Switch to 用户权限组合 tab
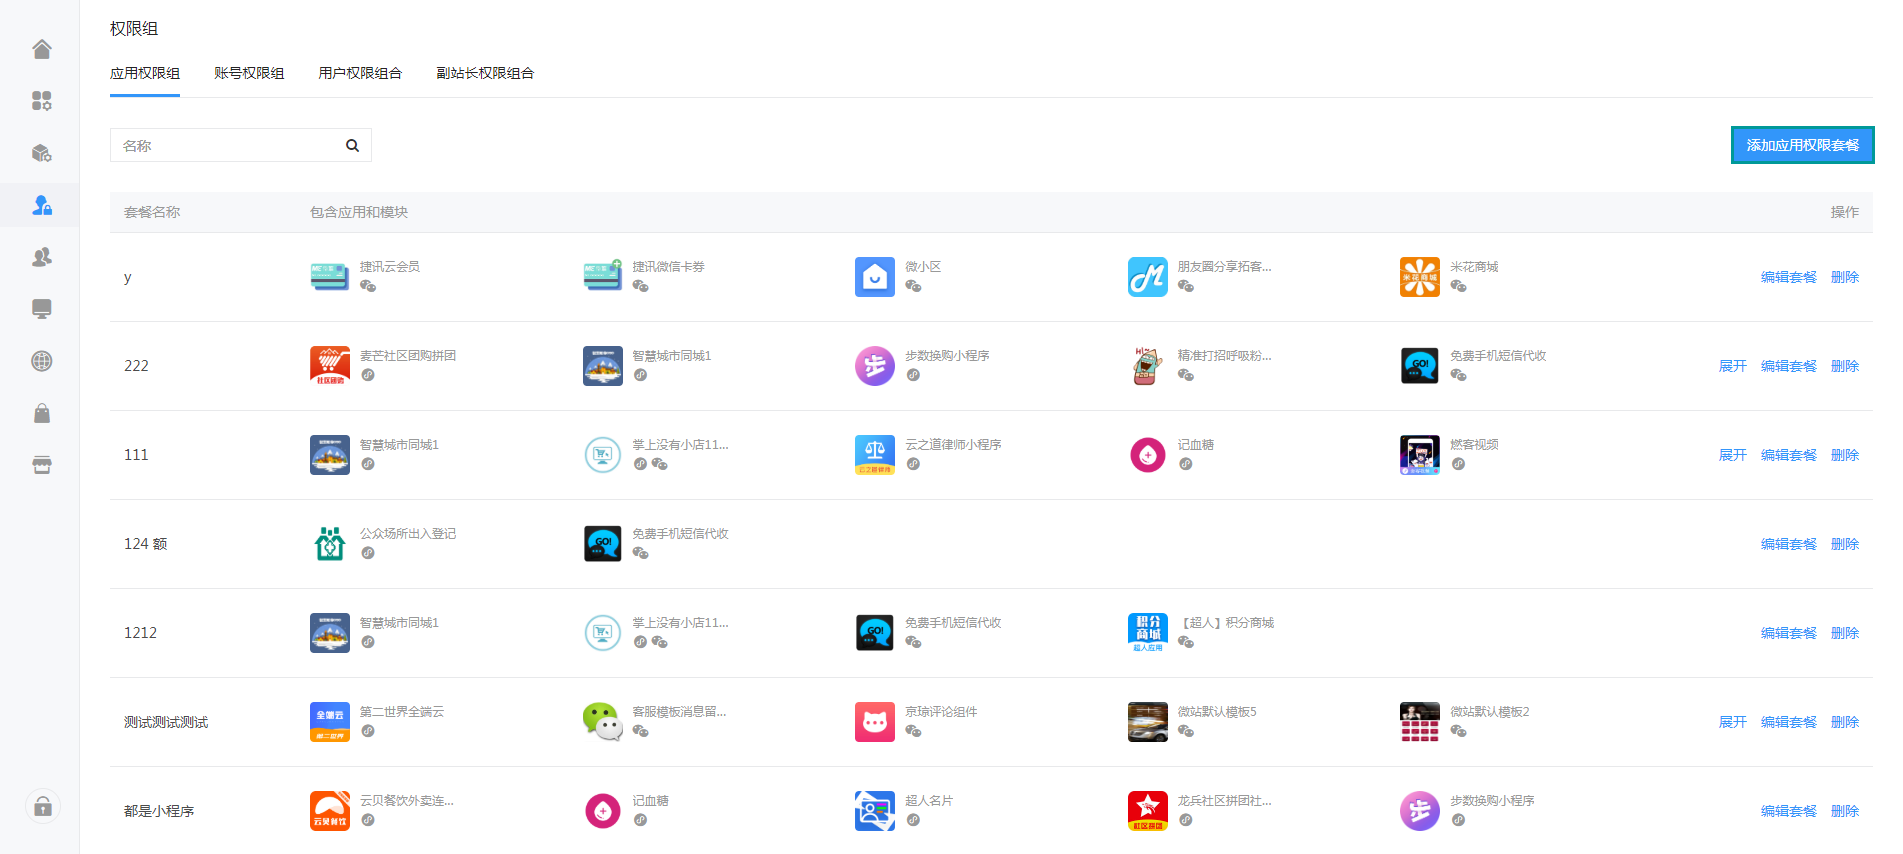1903x854 pixels. 360,73
